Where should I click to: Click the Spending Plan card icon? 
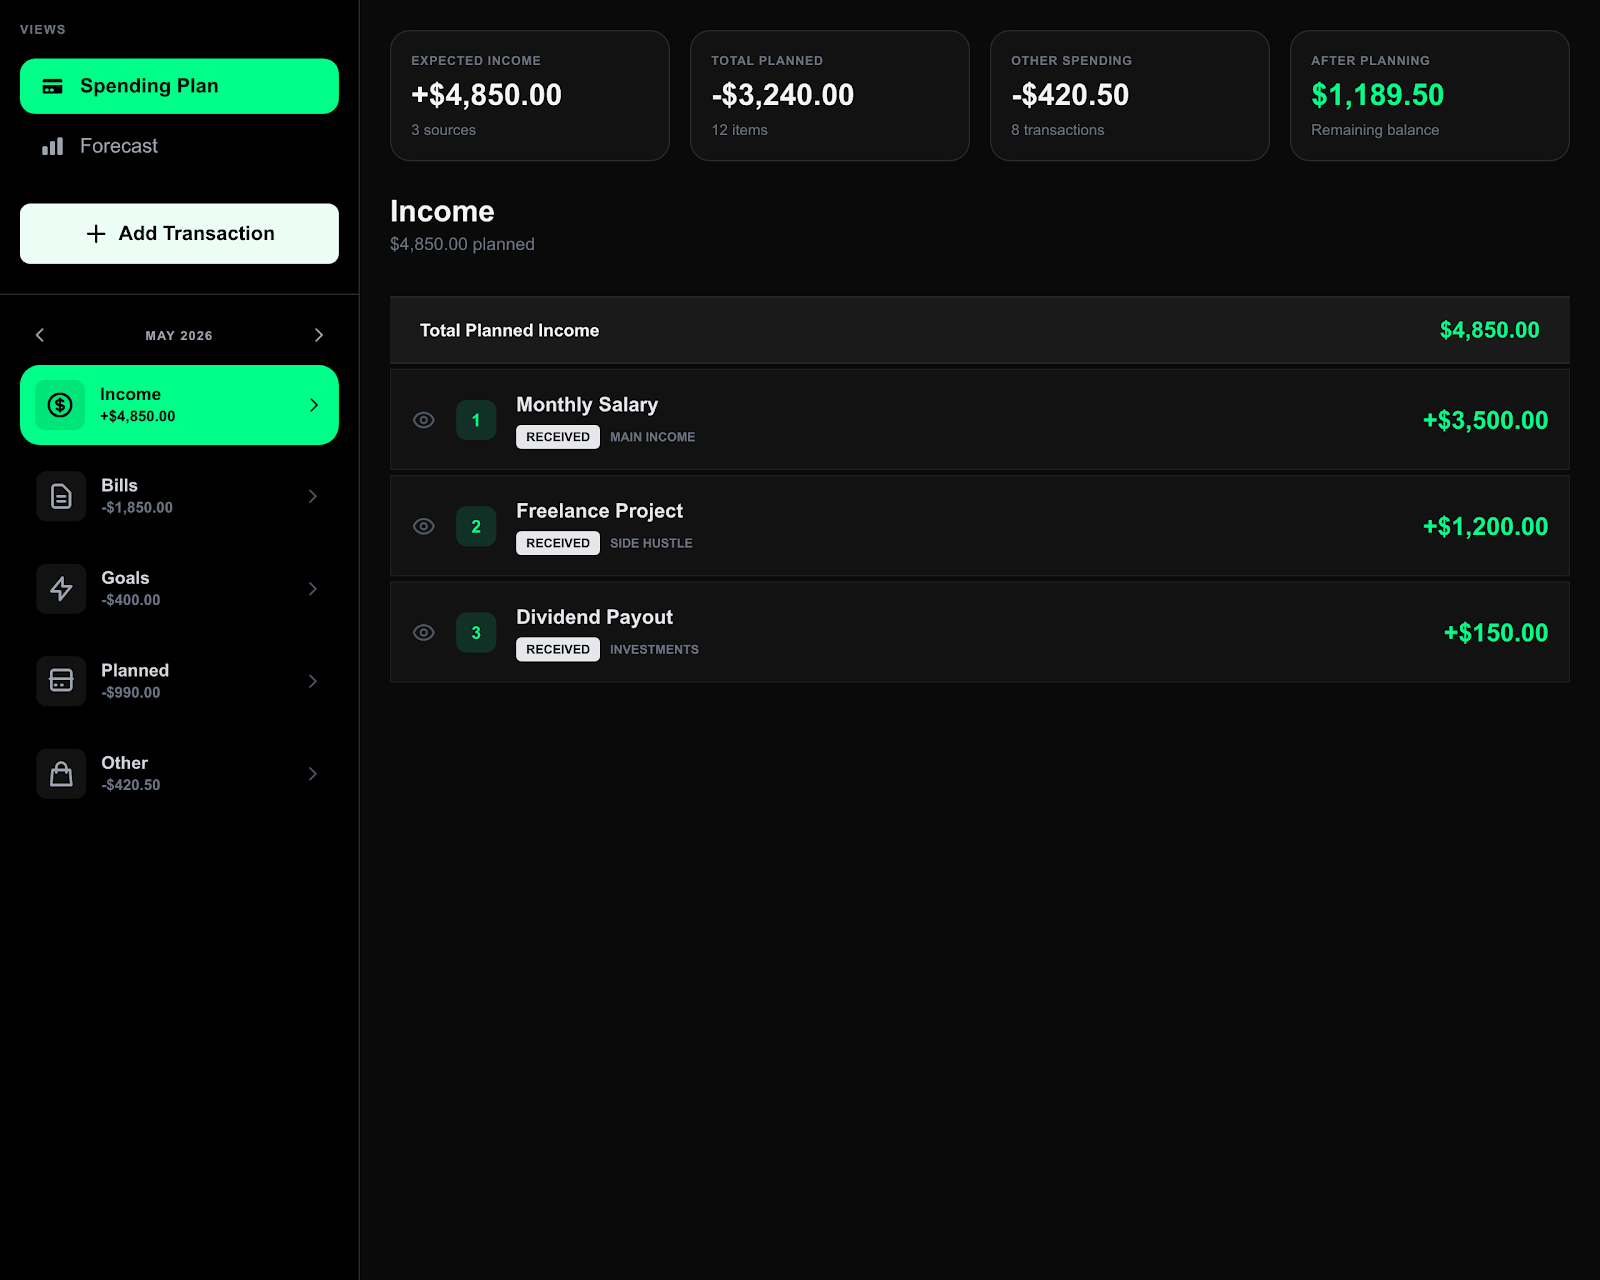pyautogui.click(x=53, y=86)
